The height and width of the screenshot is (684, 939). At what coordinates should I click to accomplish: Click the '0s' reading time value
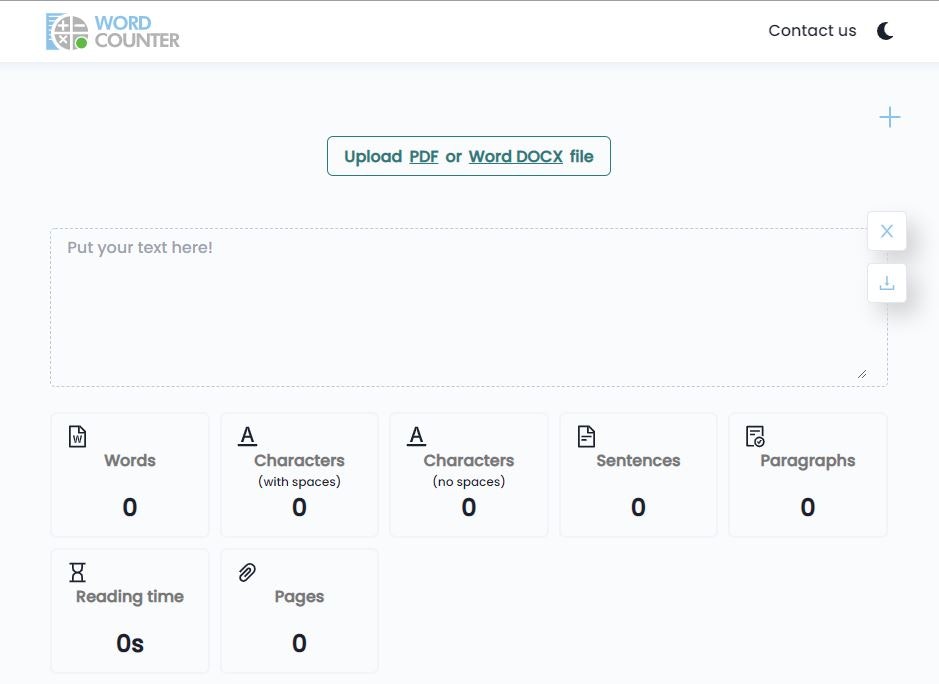(x=130, y=643)
